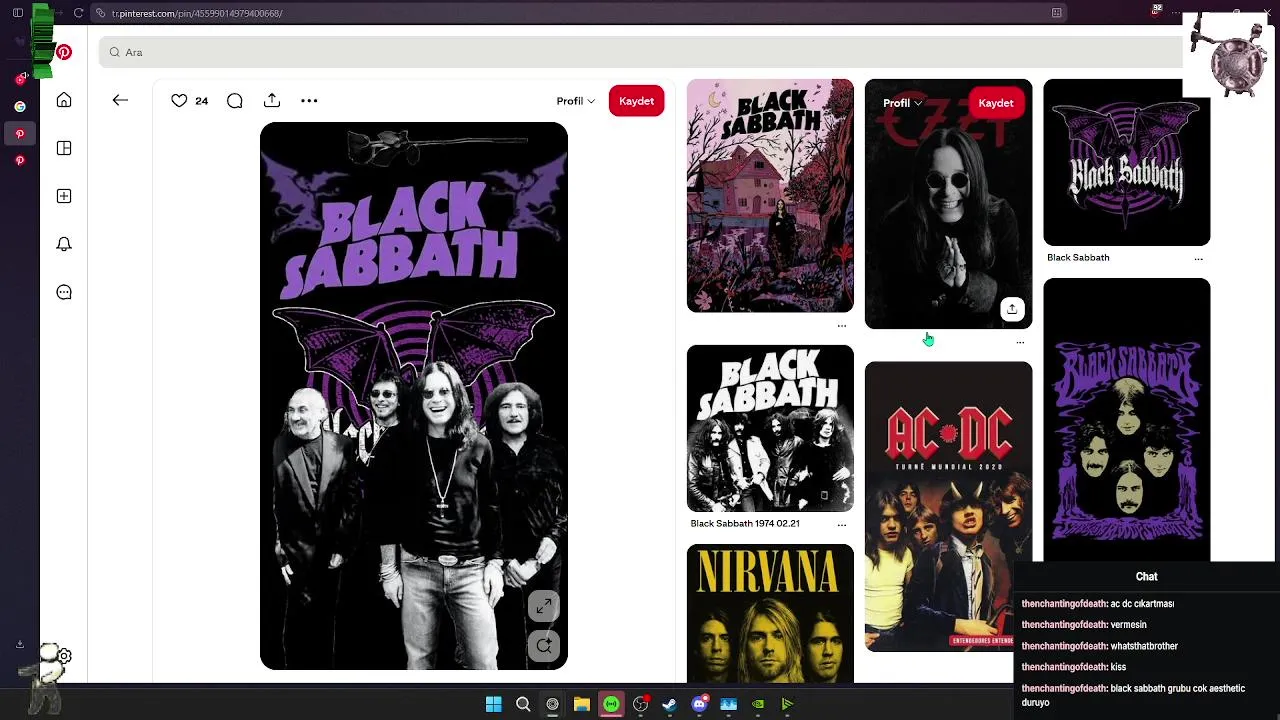Open more options under haunted house pin

click(842, 326)
